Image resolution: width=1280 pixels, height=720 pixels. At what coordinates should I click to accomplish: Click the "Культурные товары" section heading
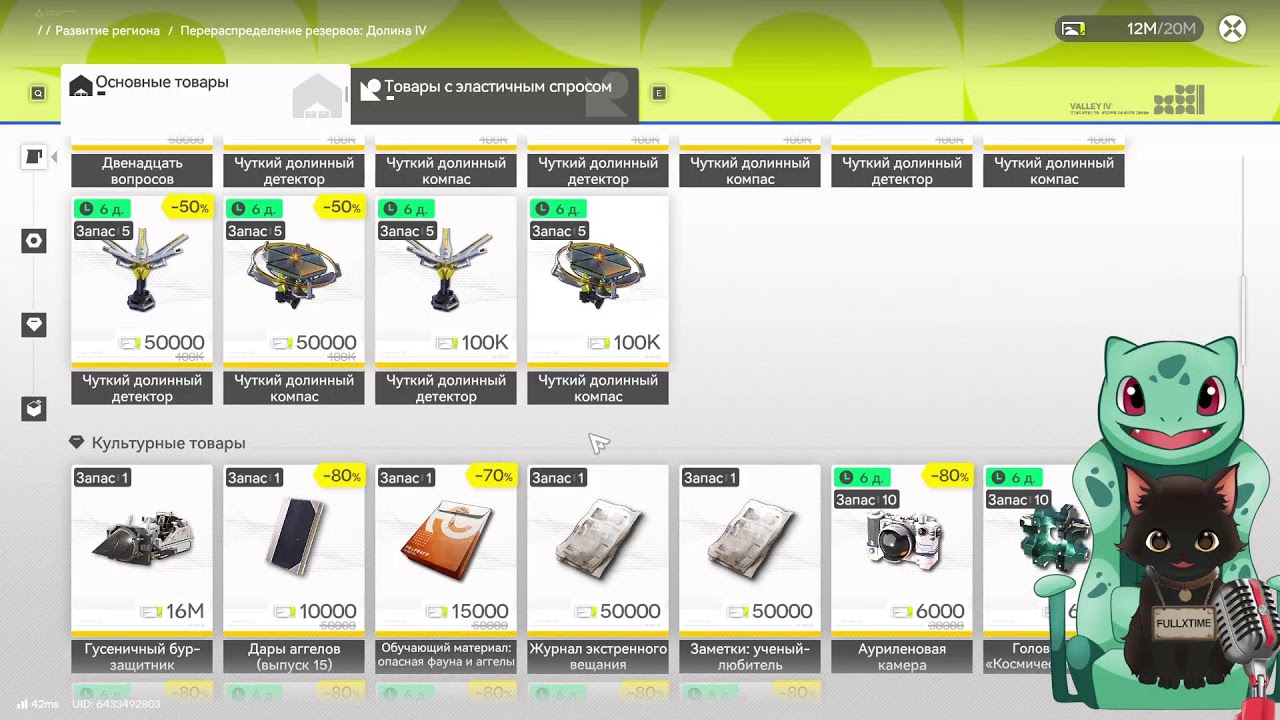[x=168, y=443]
